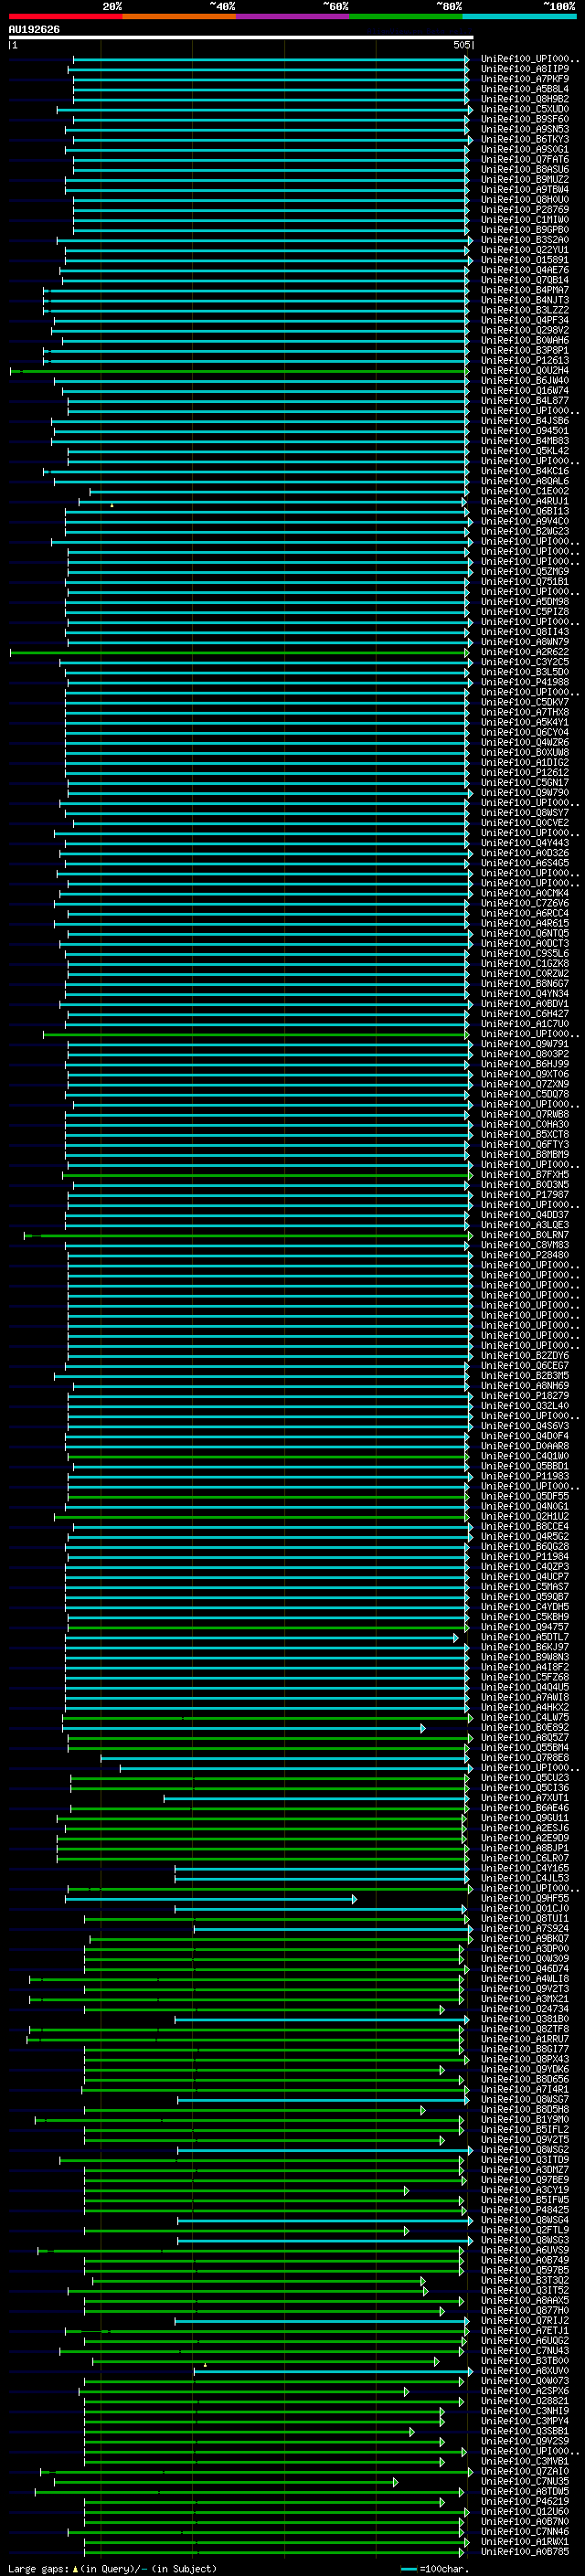The height and width of the screenshot is (2576, 585).
Task: Click the red 20% identity legend segment
Action: point(65,16)
